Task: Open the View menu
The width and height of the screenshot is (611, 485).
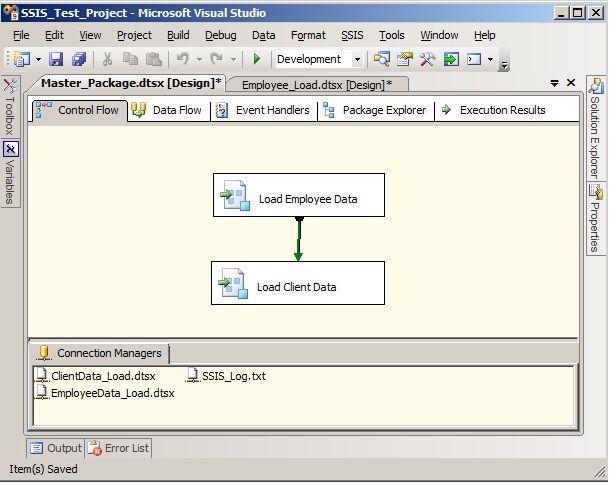Action: 90,35
